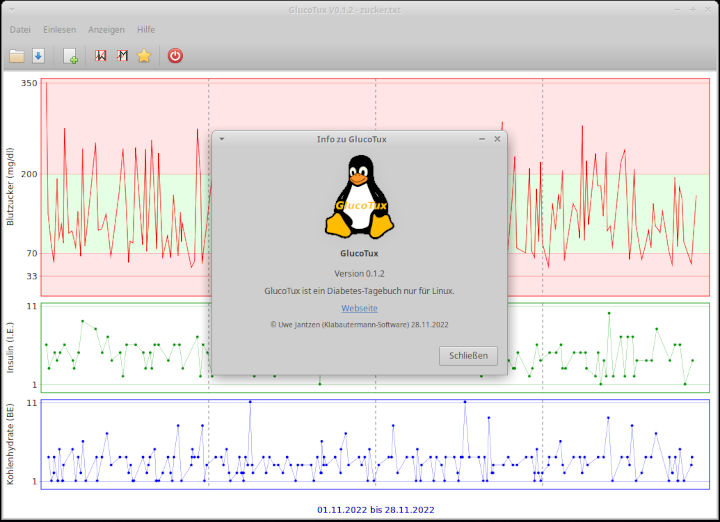This screenshot has width=720, height=522.
Task: Open the Einlesen menu
Action: [60, 29]
